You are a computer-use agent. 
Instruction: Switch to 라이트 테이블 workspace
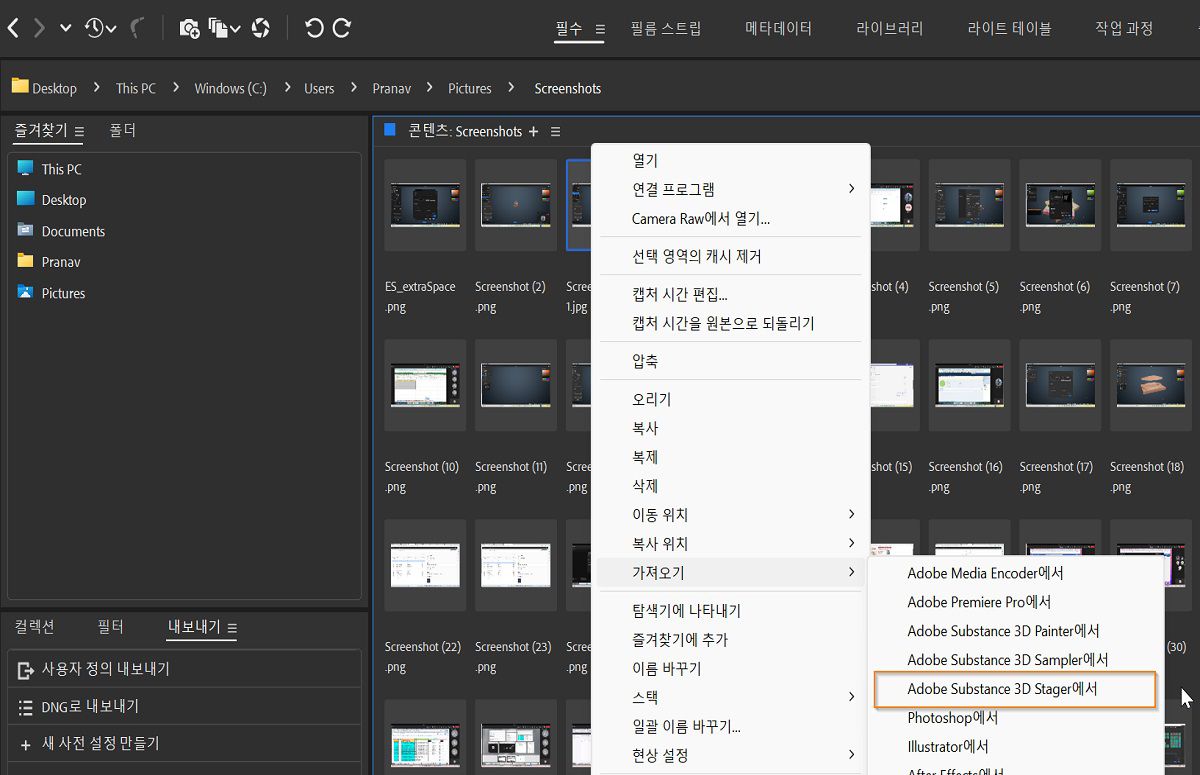coord(1010,28)
